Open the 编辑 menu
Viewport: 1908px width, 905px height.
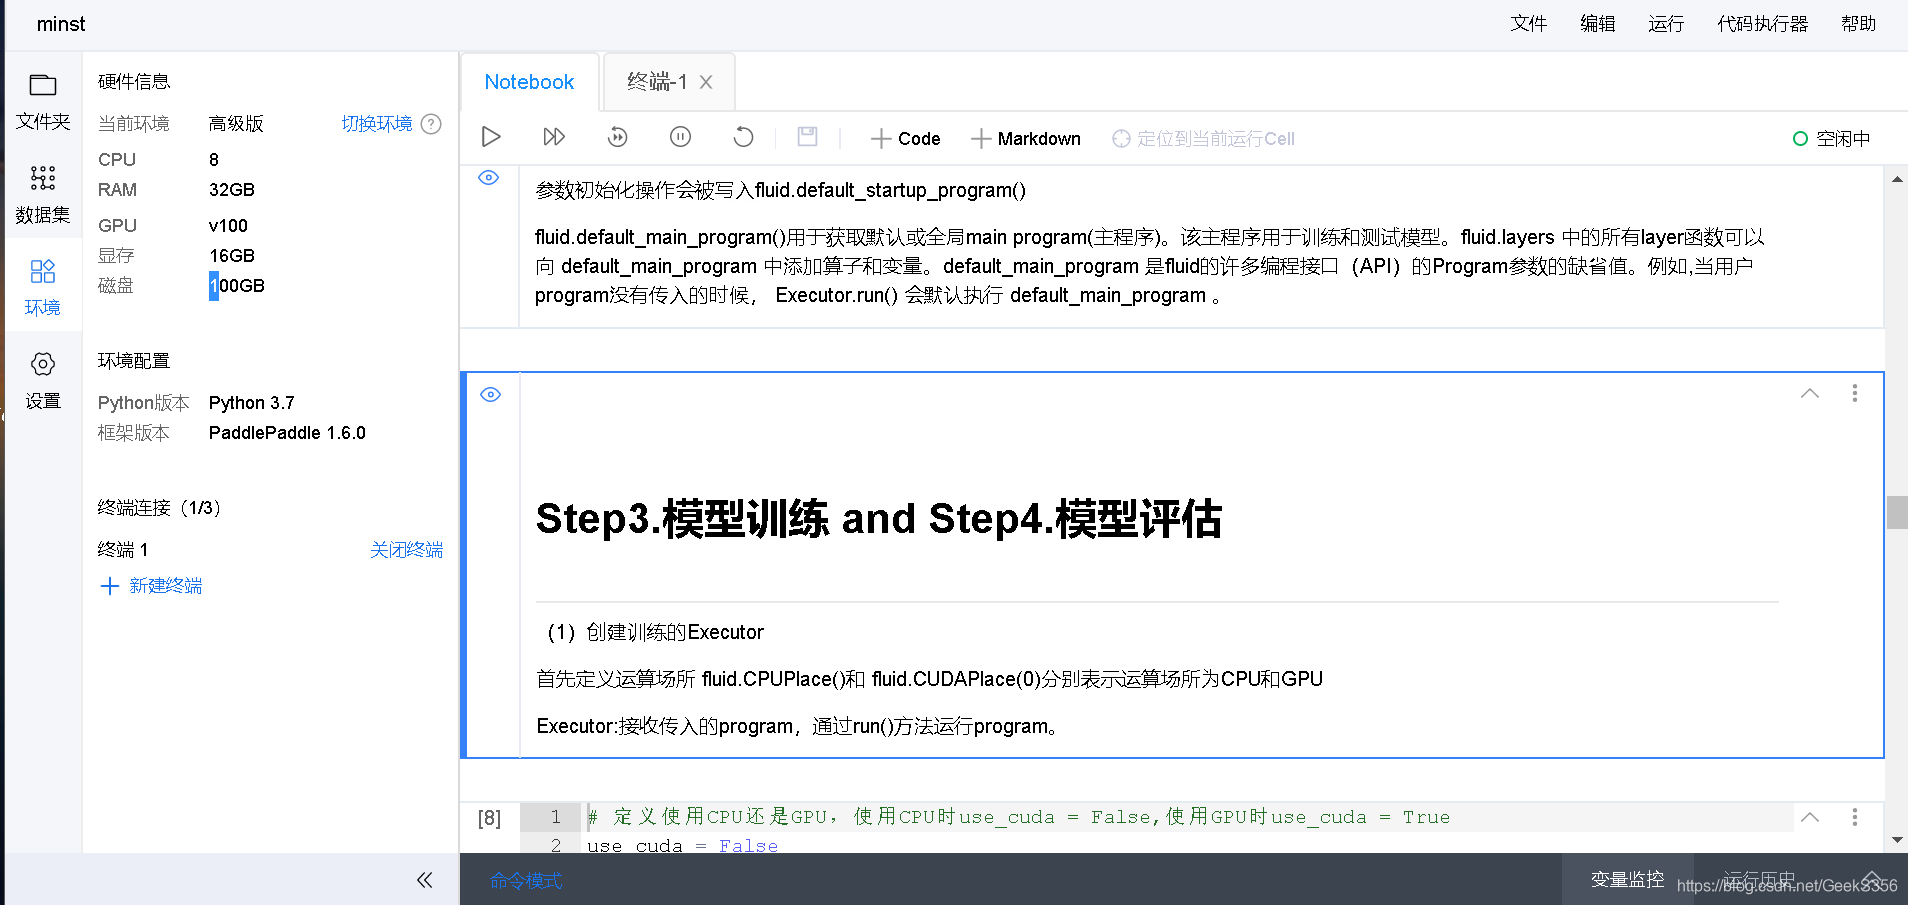pos(1598,24)
